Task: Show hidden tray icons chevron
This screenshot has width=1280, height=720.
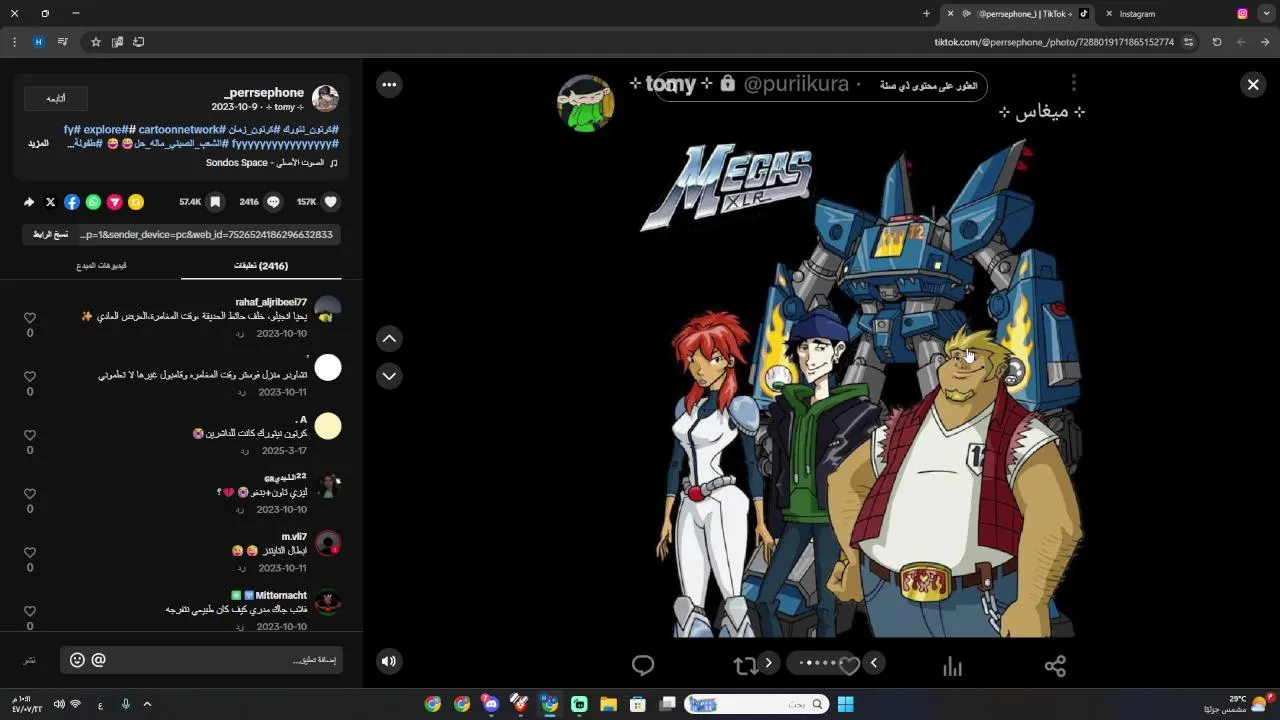Action: click(147, 704)
